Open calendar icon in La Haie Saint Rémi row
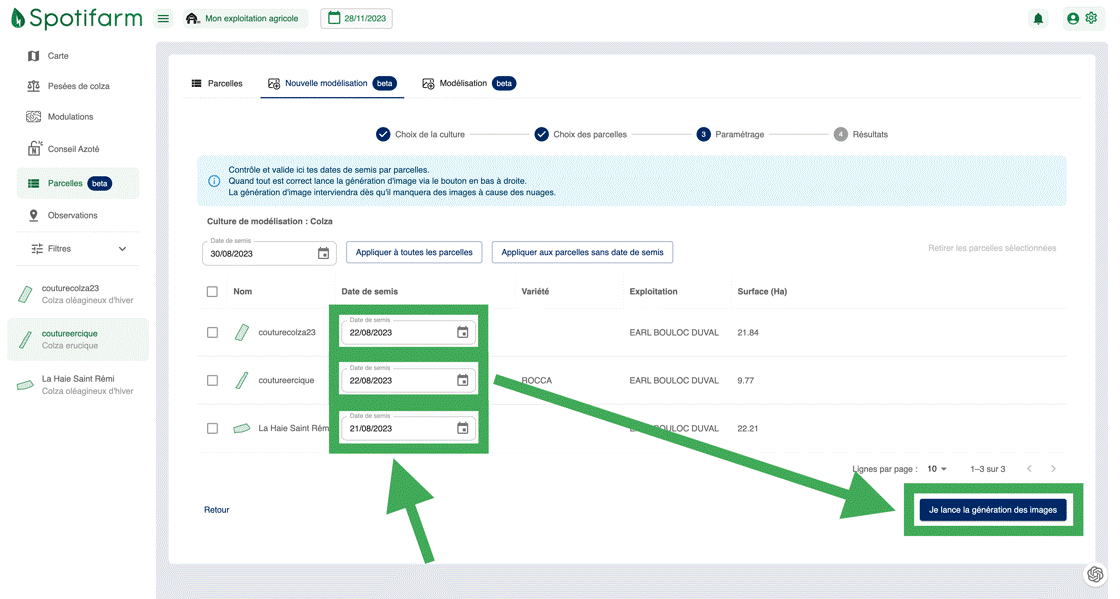 [462, 428]
